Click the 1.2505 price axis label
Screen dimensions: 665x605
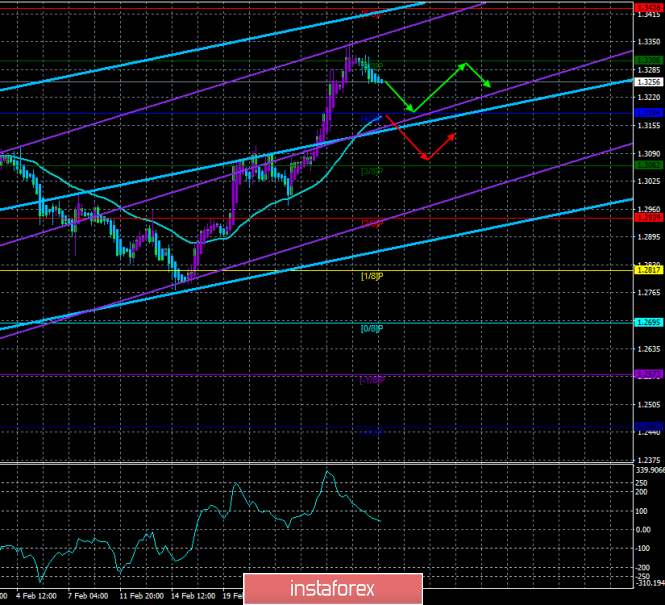[x=649, y=404]
